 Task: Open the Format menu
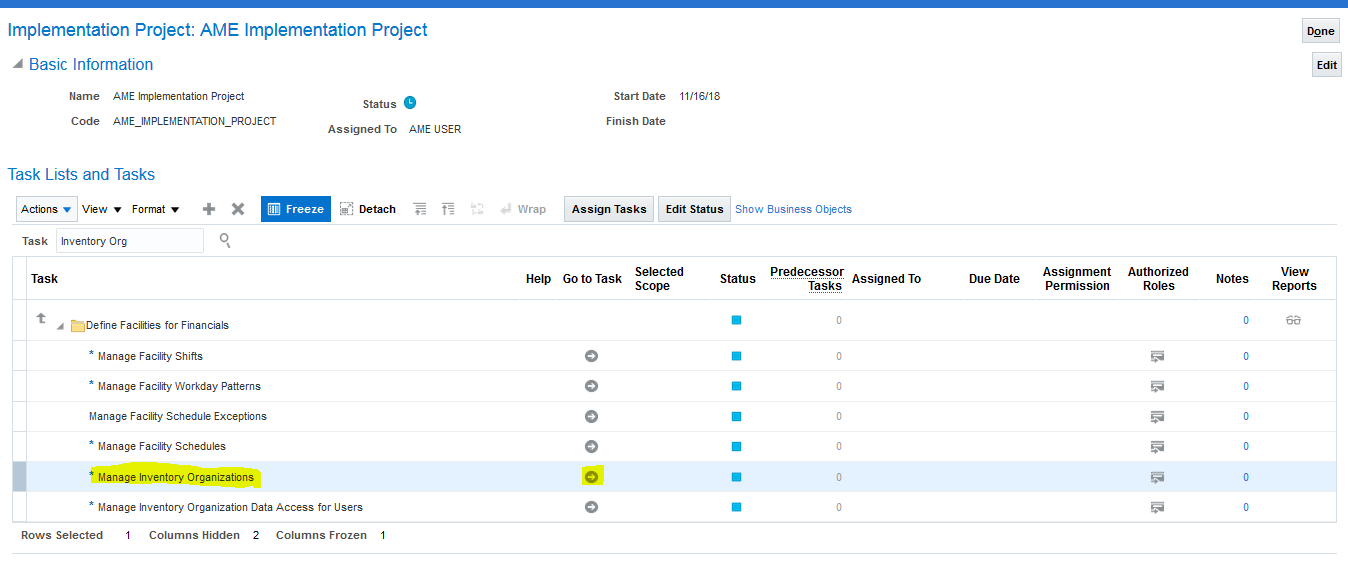(x=156, y=209)
